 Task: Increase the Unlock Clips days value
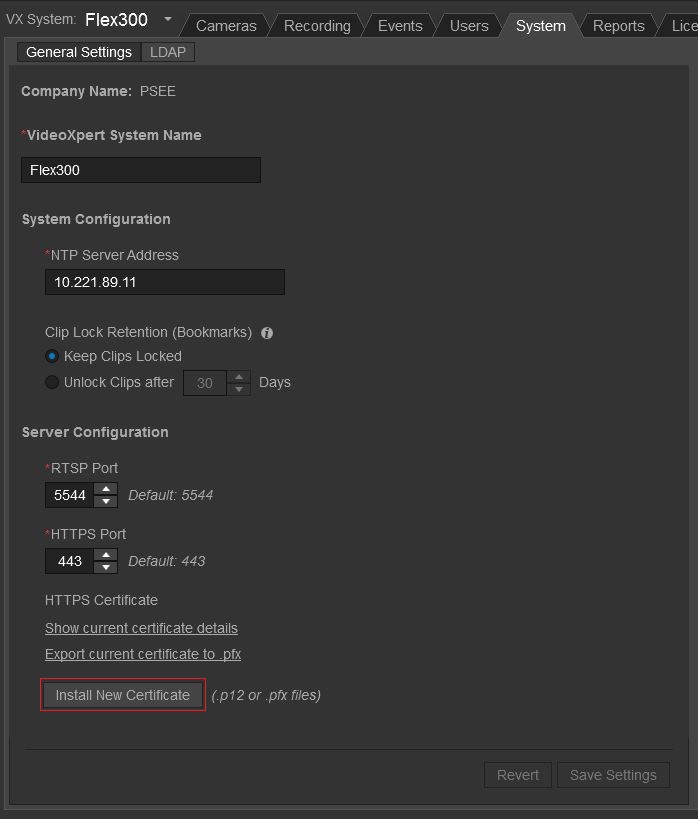click(239, 377)
